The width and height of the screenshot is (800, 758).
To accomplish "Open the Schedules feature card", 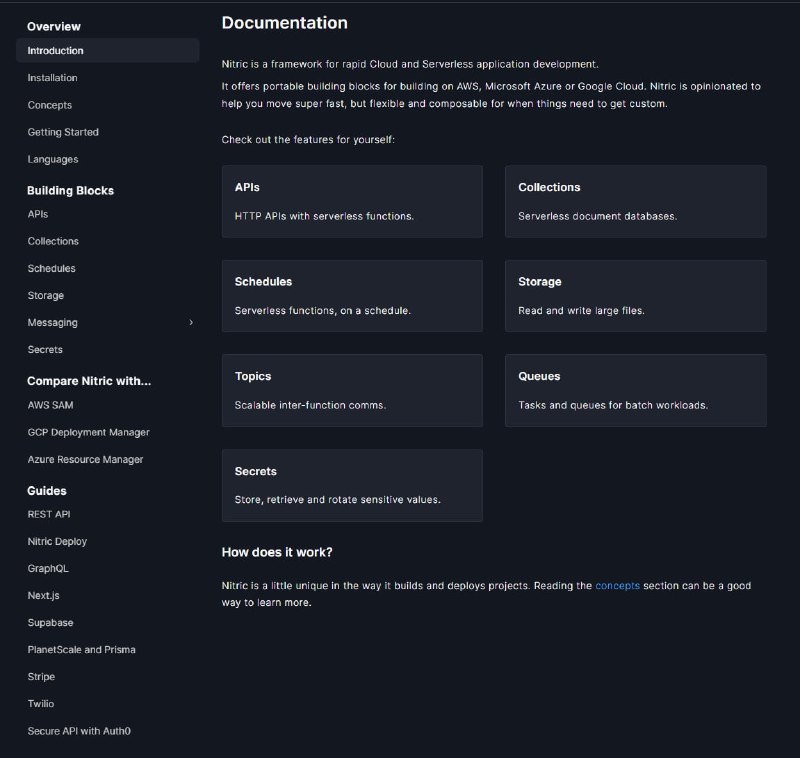I will pos(352,296).
